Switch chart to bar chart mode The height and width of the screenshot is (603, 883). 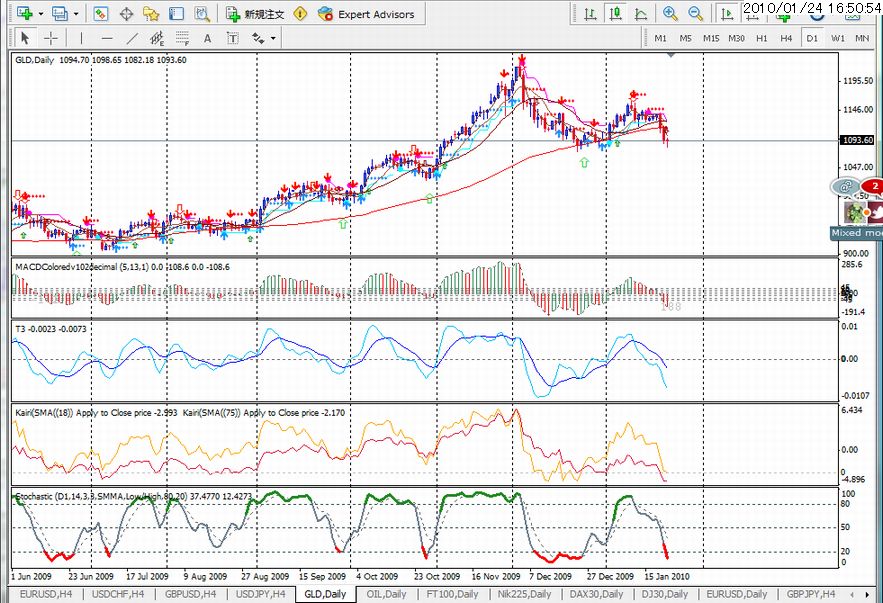point(590,14)
